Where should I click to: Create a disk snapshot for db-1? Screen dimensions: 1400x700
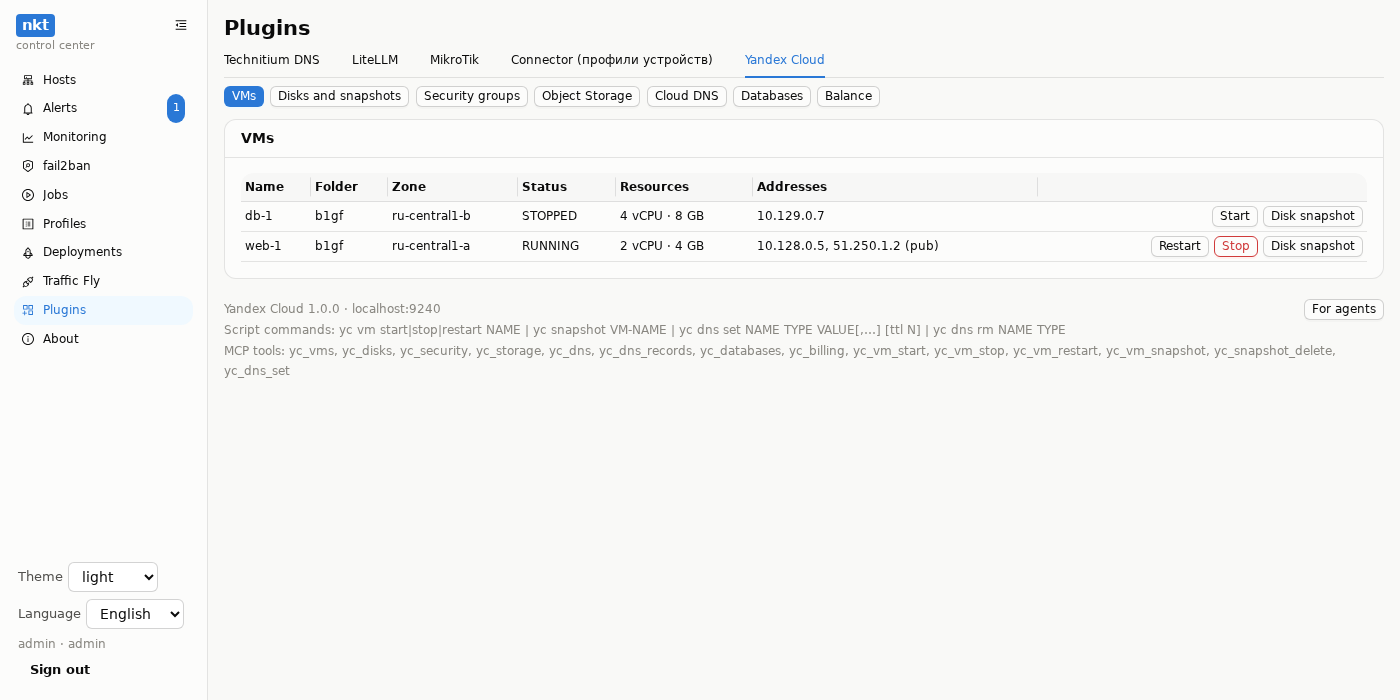(1313, 216)
